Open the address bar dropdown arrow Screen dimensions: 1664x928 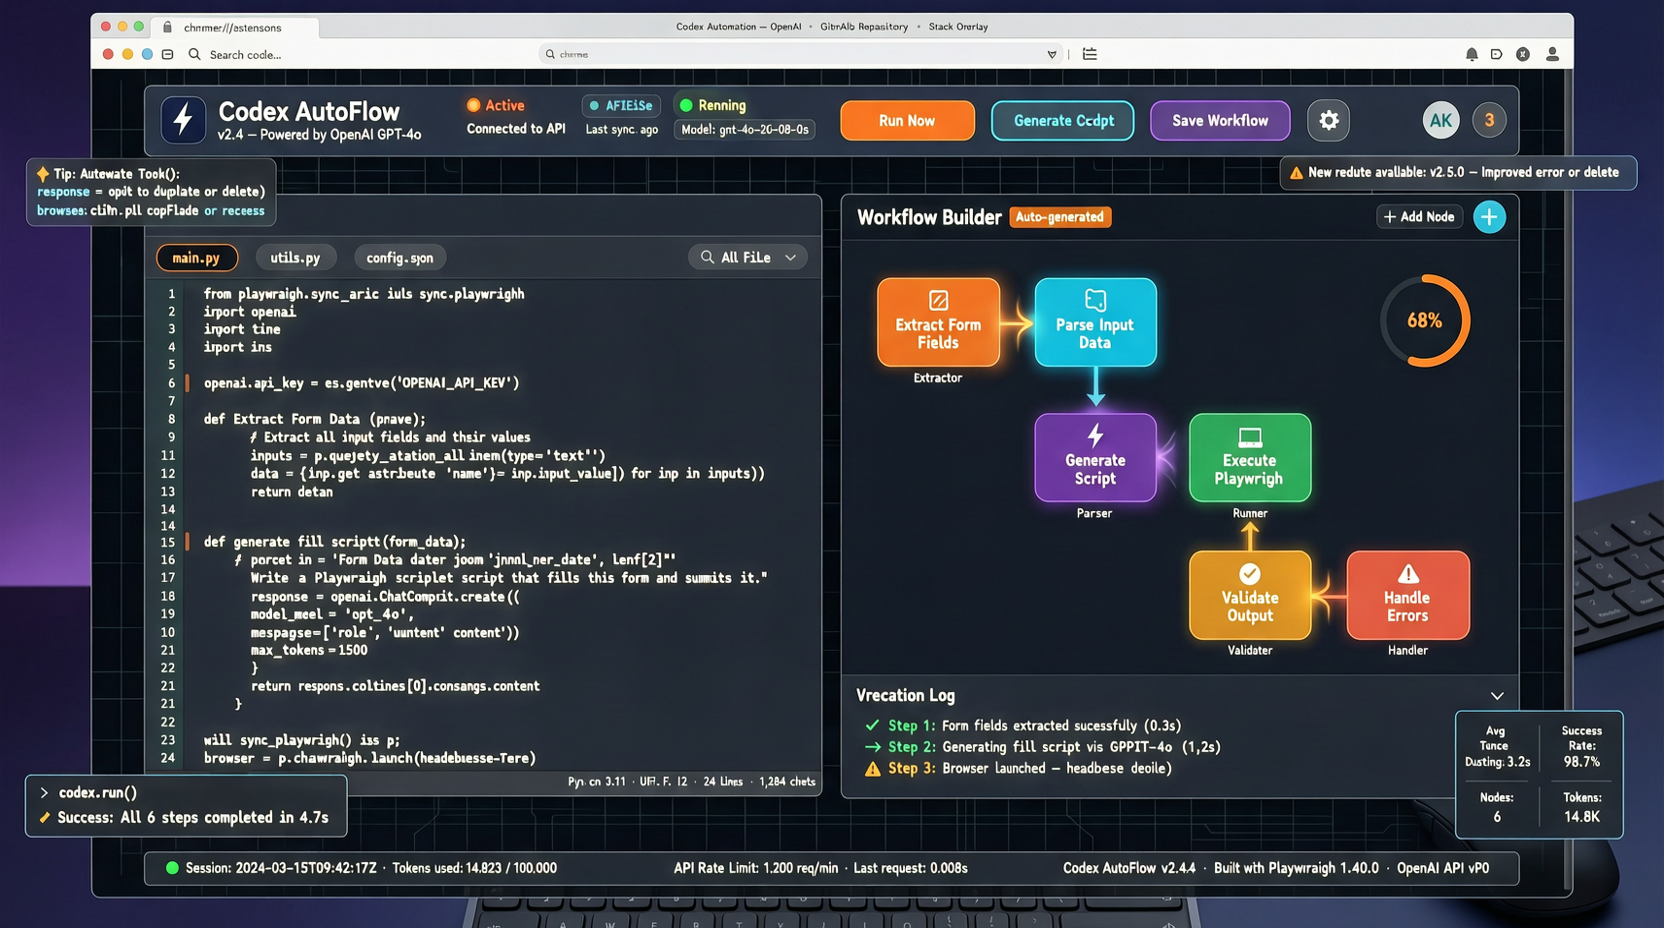point(1052,55)
